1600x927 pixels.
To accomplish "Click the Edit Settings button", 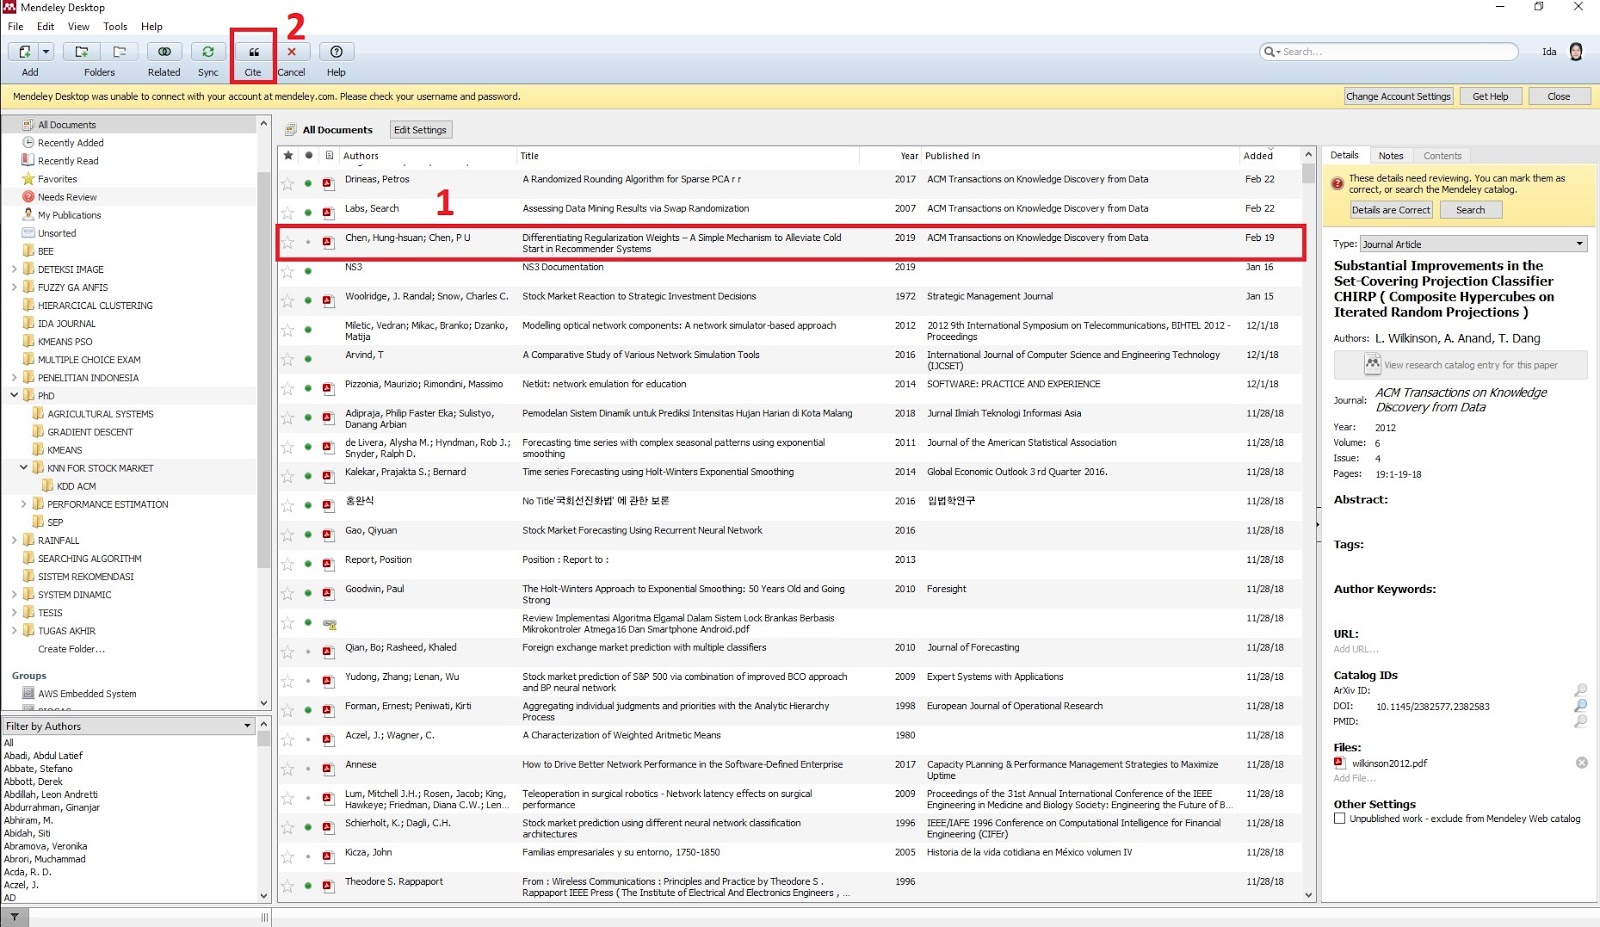I will point(420,130).
